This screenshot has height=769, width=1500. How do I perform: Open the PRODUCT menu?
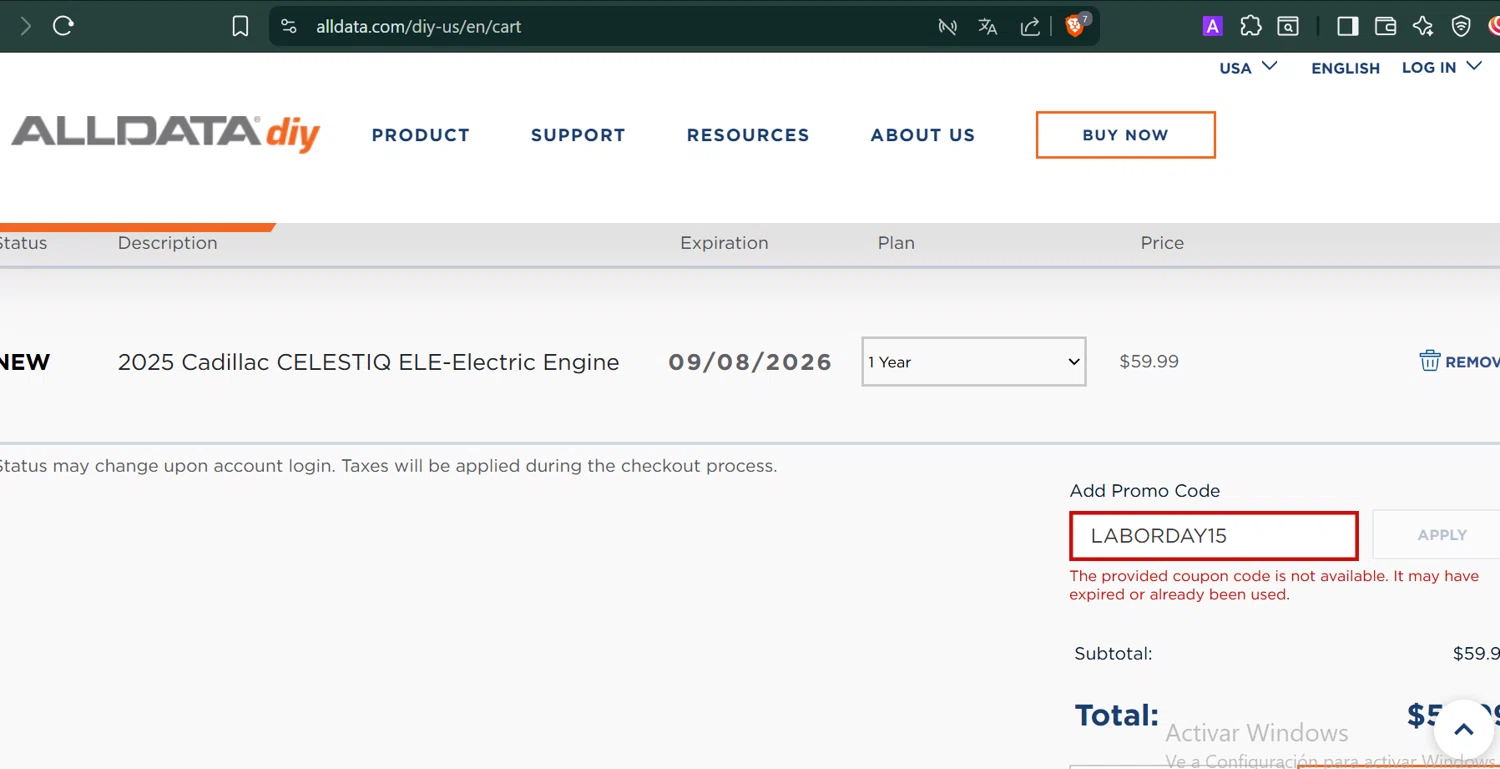(x=420, y=135)
